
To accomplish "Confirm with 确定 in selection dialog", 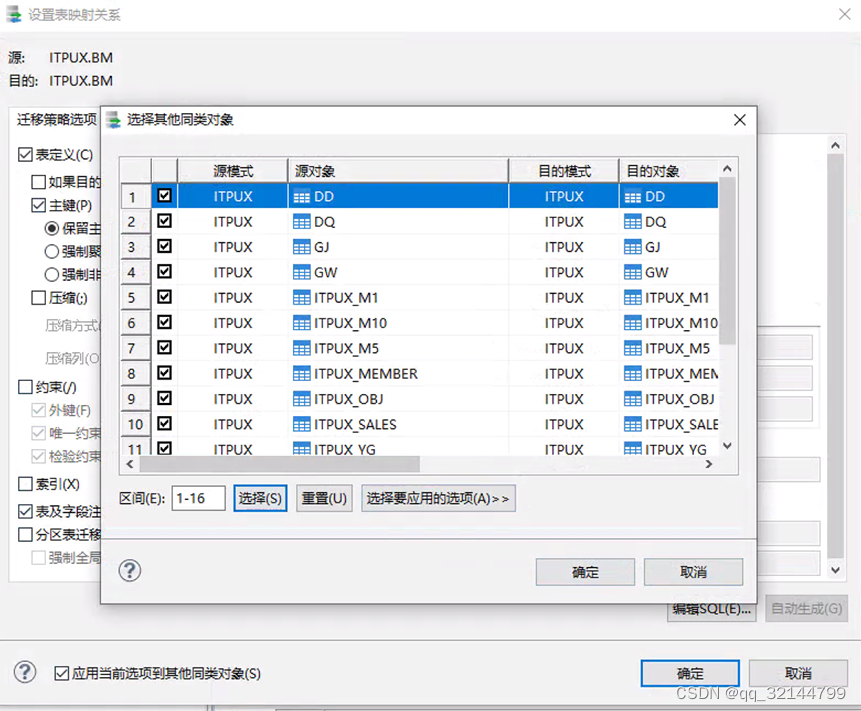I will [585, 572].
